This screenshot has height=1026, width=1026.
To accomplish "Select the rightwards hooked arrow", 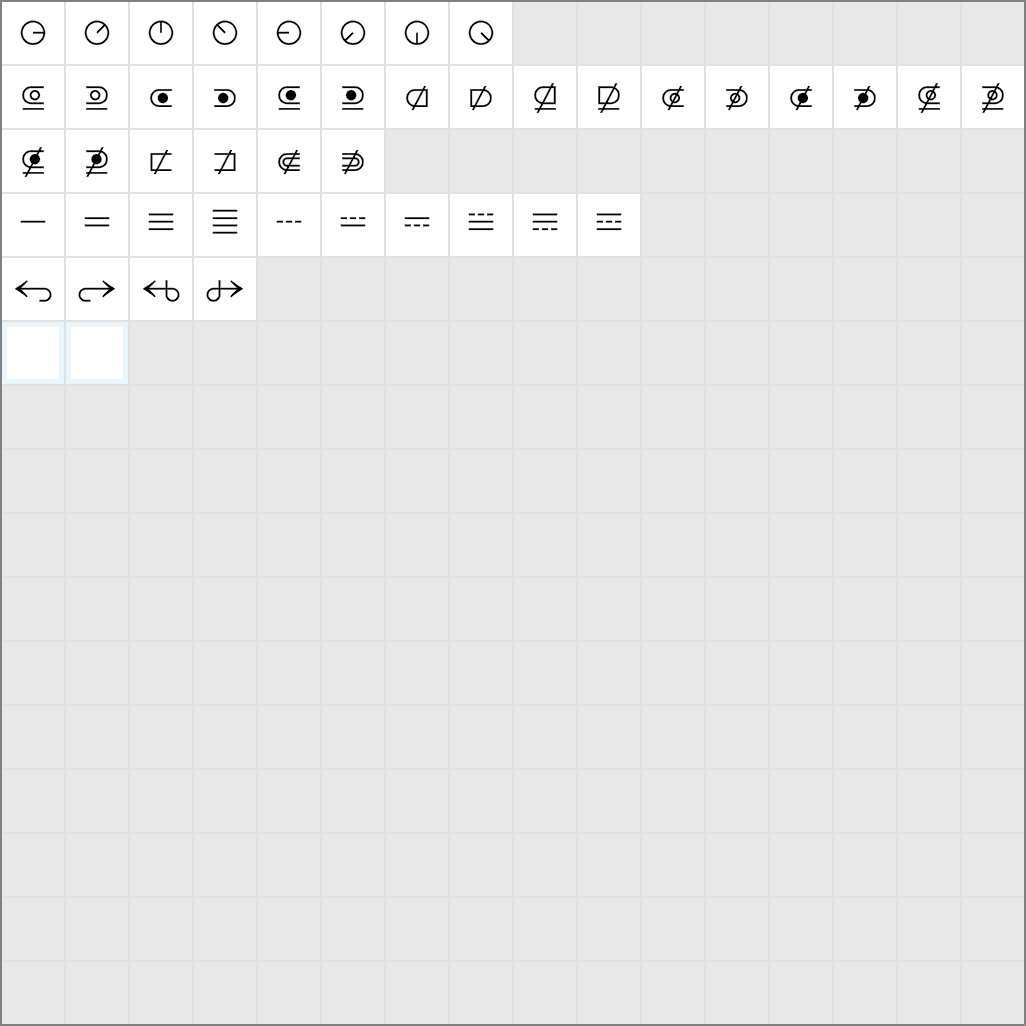I will [97, 289].
